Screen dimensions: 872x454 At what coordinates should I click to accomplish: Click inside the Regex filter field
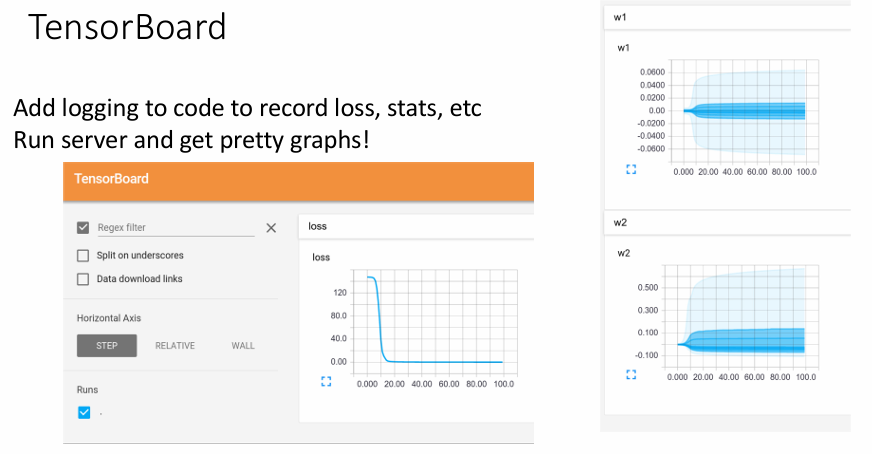176,228
